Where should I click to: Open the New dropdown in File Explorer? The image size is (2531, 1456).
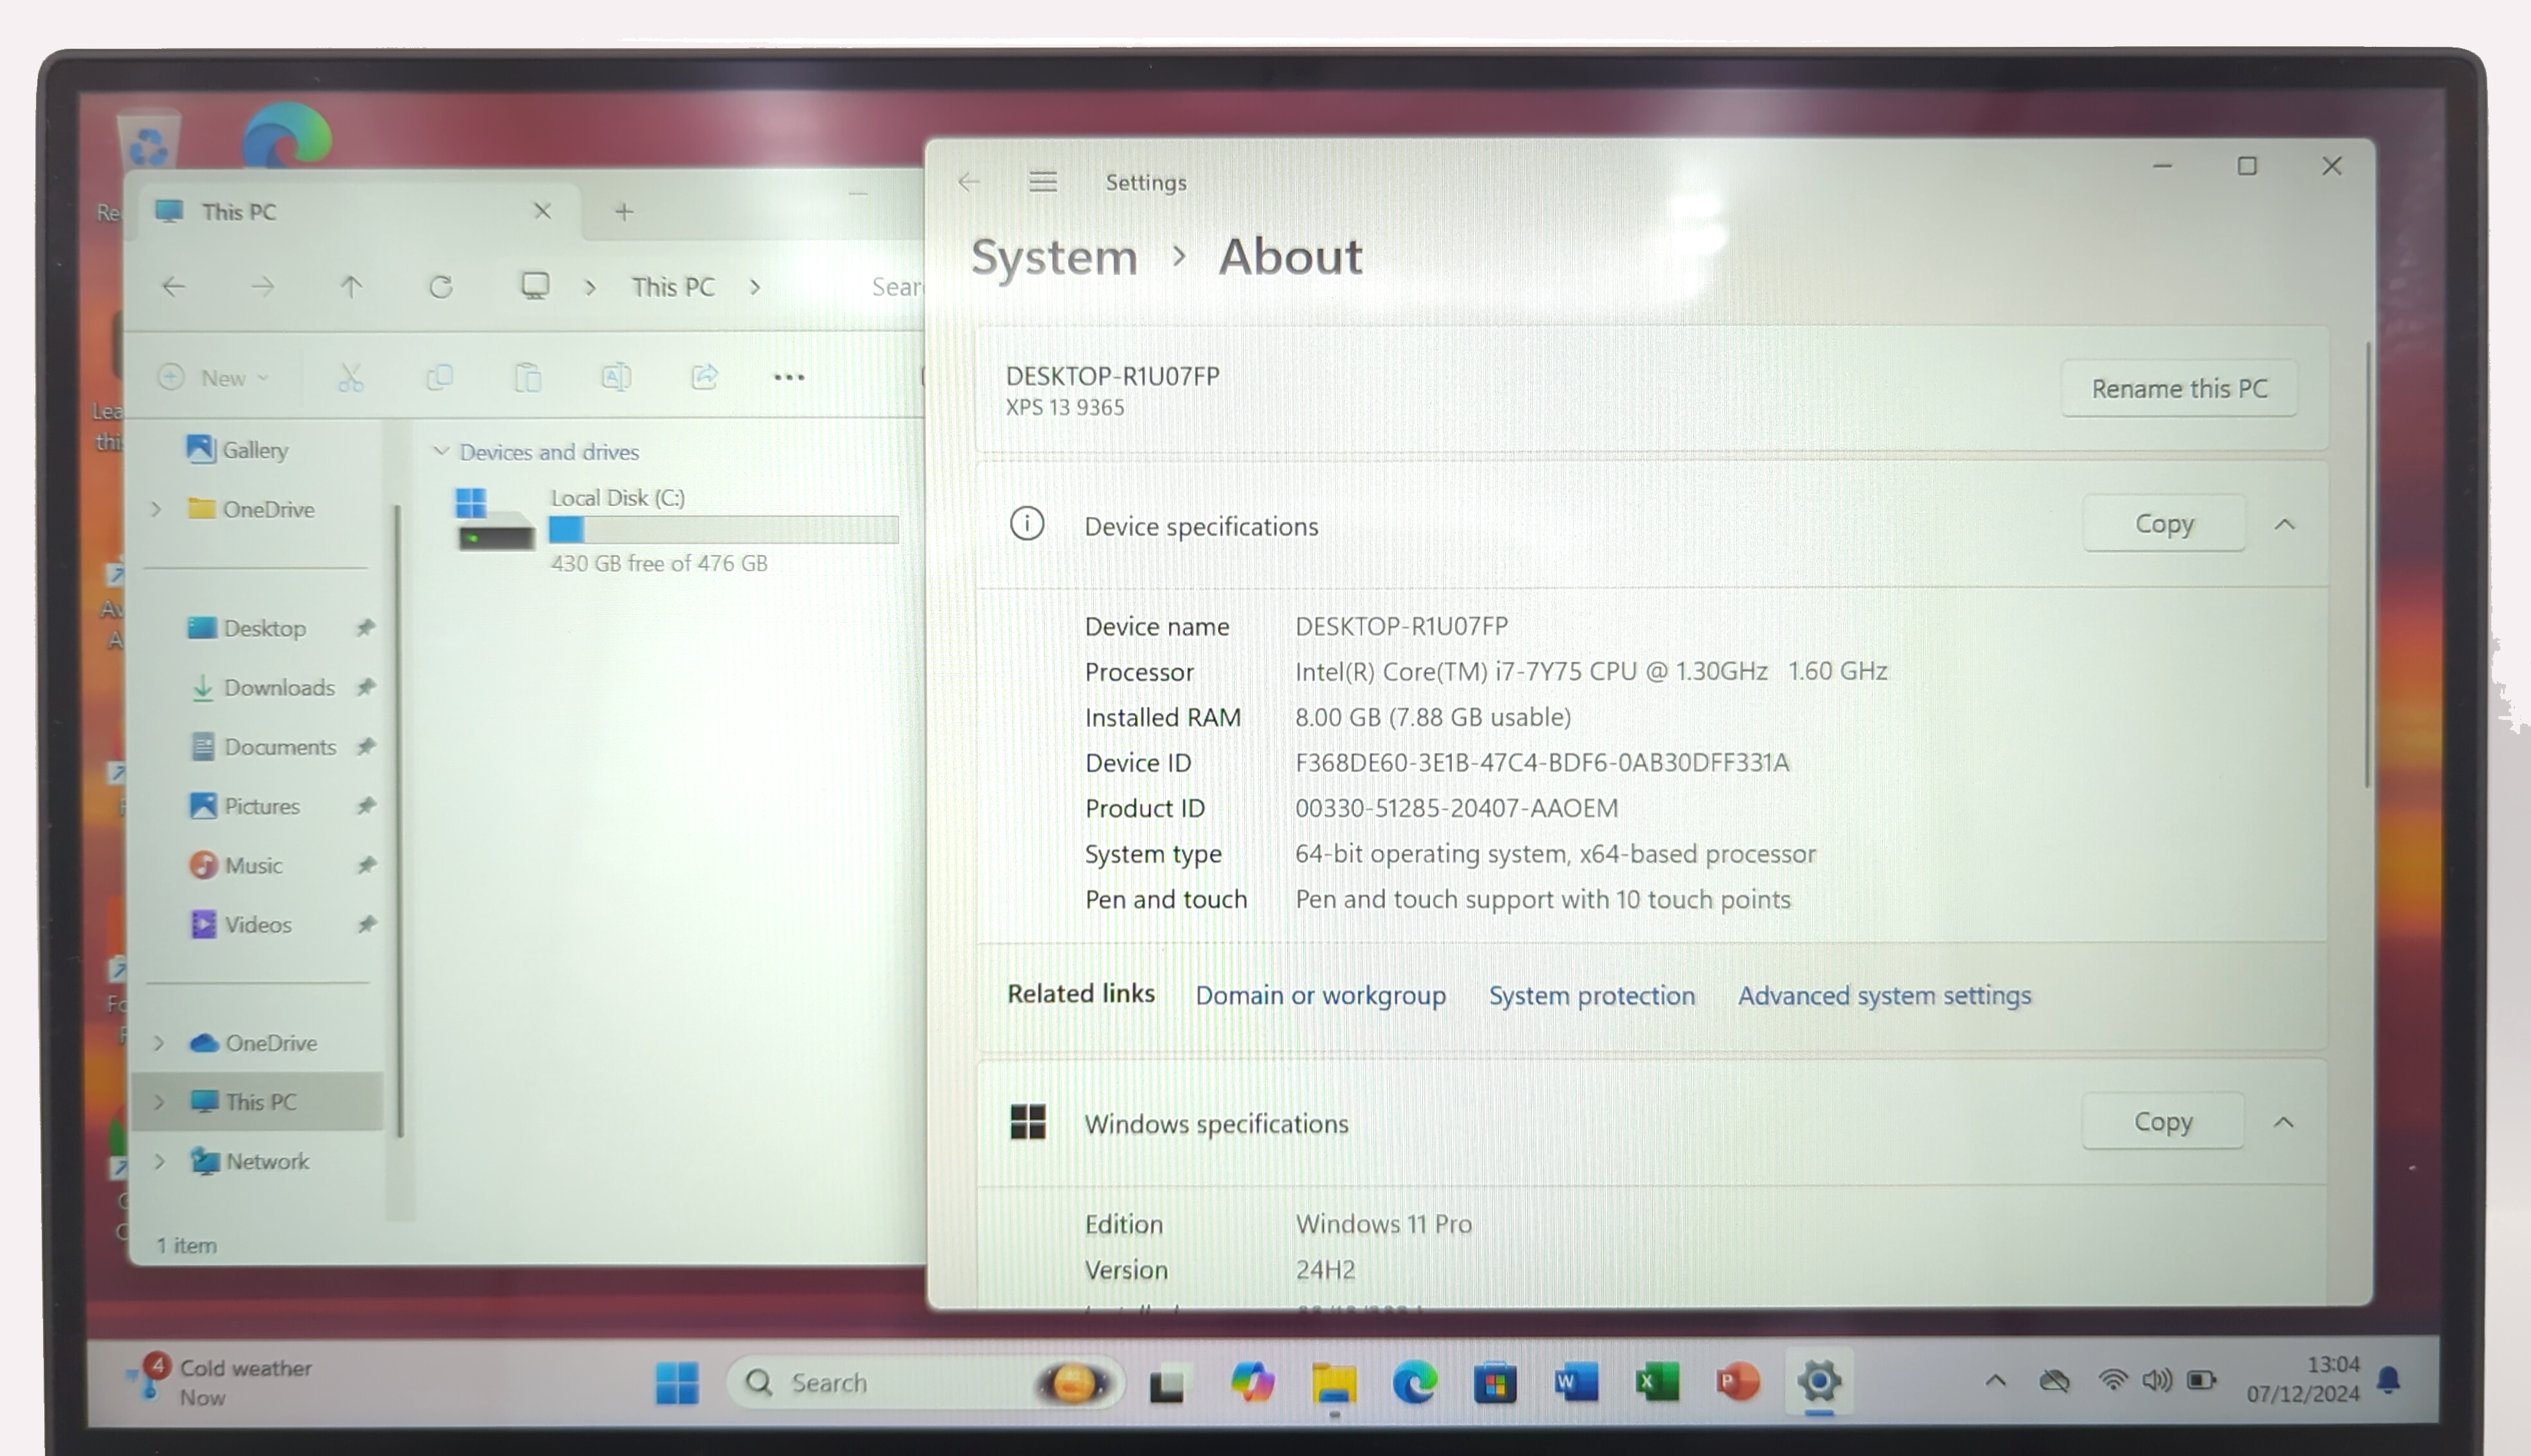click(x=214, y=378)
